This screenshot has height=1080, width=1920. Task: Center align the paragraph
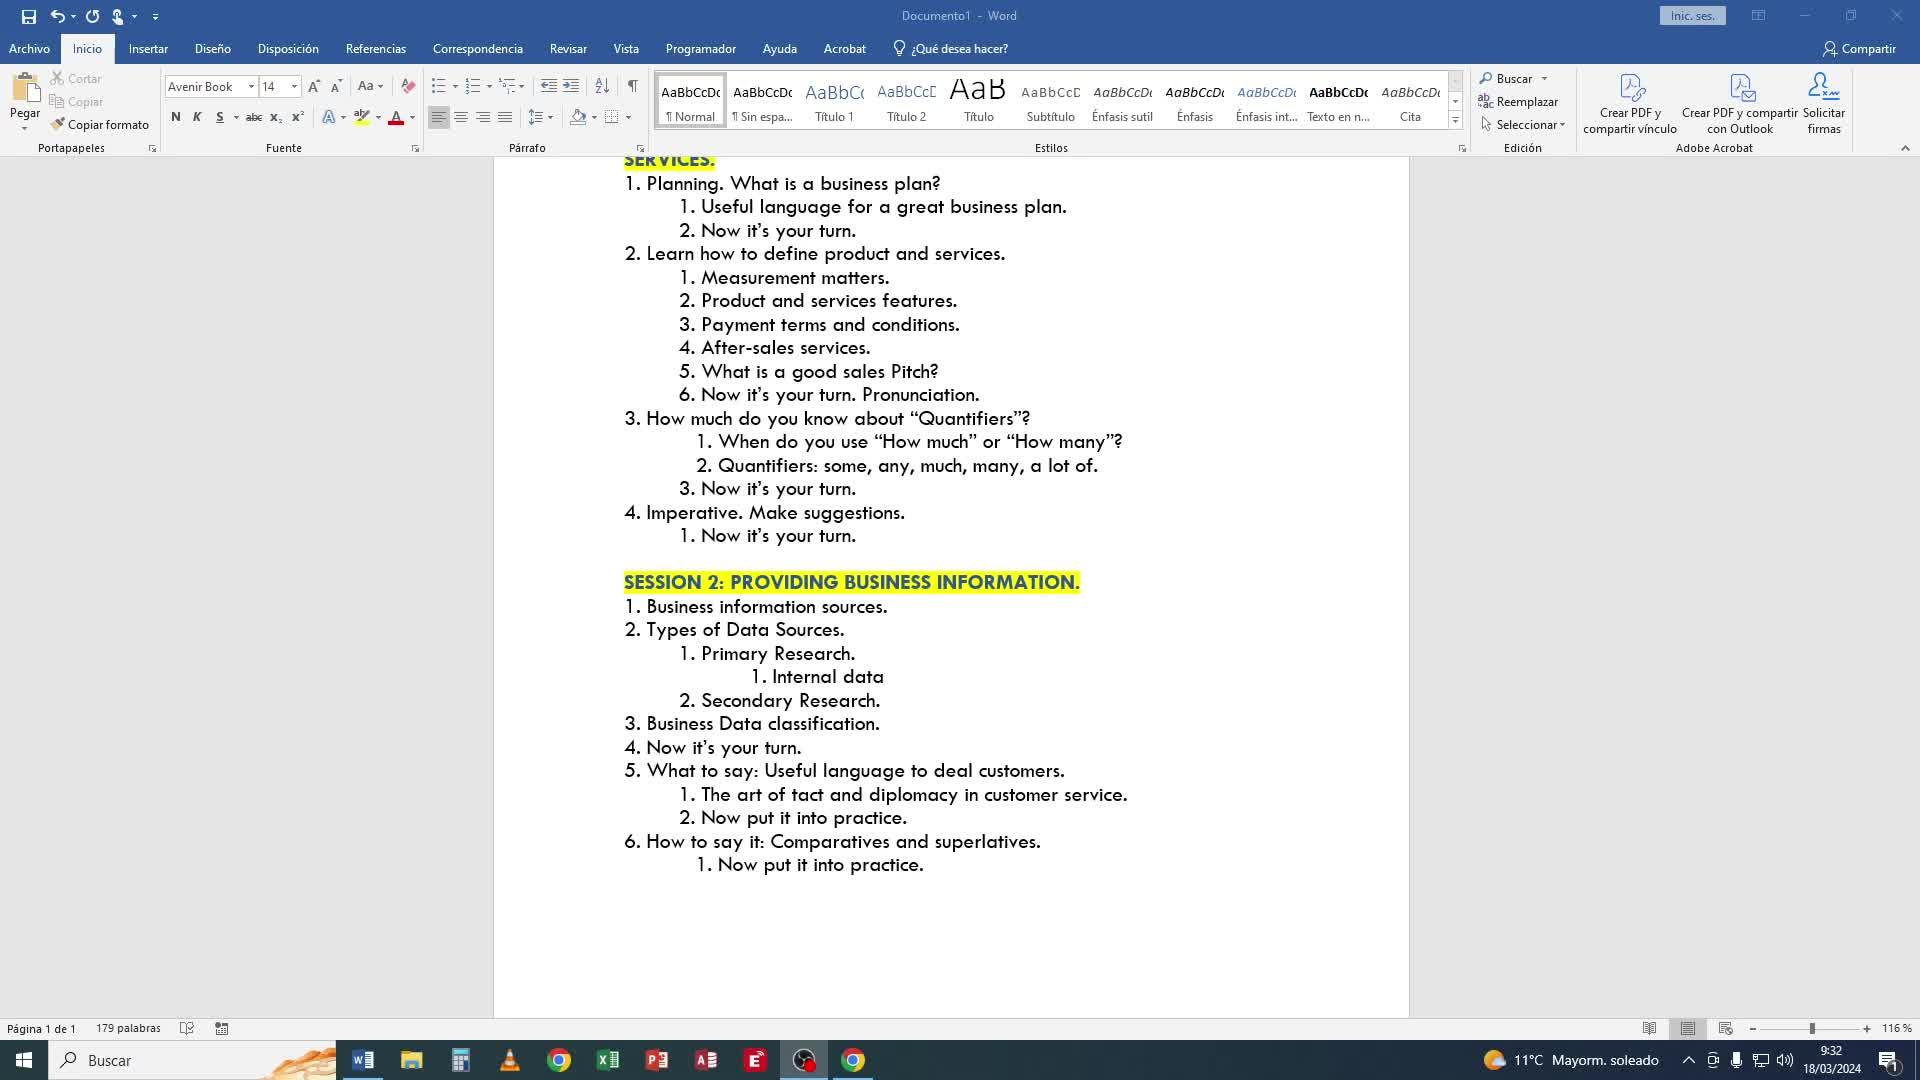pos(461,117)
